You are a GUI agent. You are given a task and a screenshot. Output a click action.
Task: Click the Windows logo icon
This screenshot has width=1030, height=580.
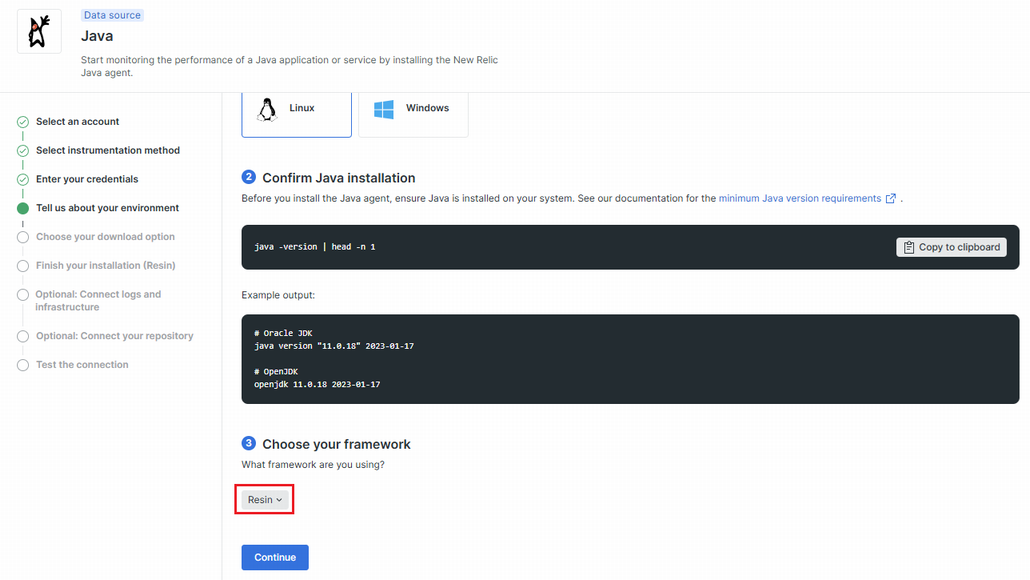point(384,109)
